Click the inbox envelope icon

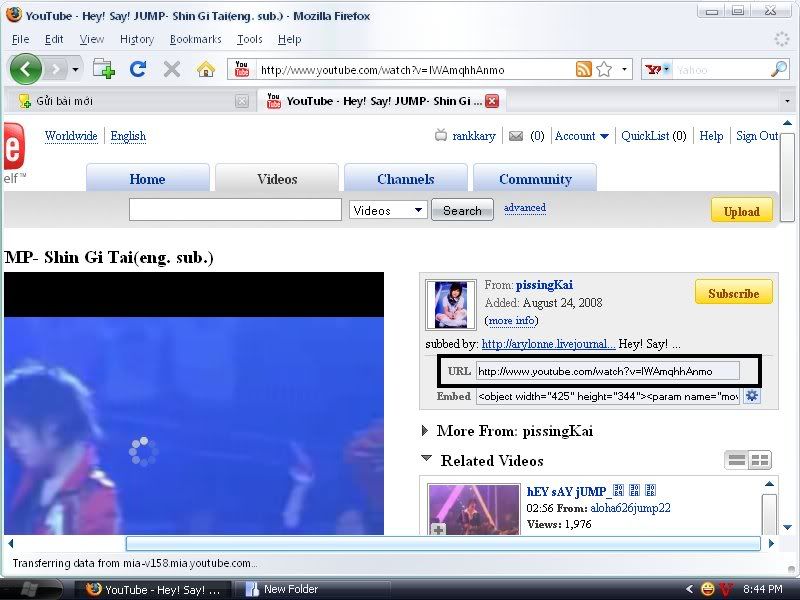[x=516, y=136]
